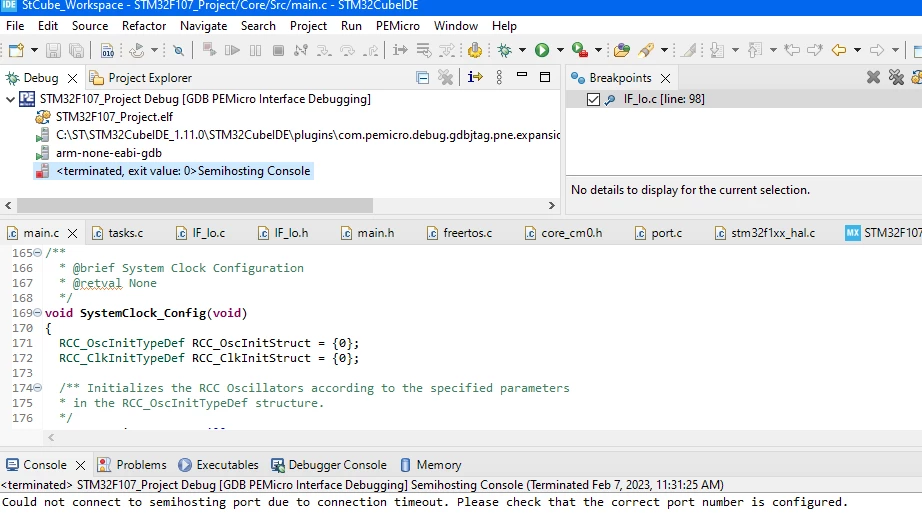Close the main.c editor tab
This screenshot has width=922, height=530.
[72, 234]
